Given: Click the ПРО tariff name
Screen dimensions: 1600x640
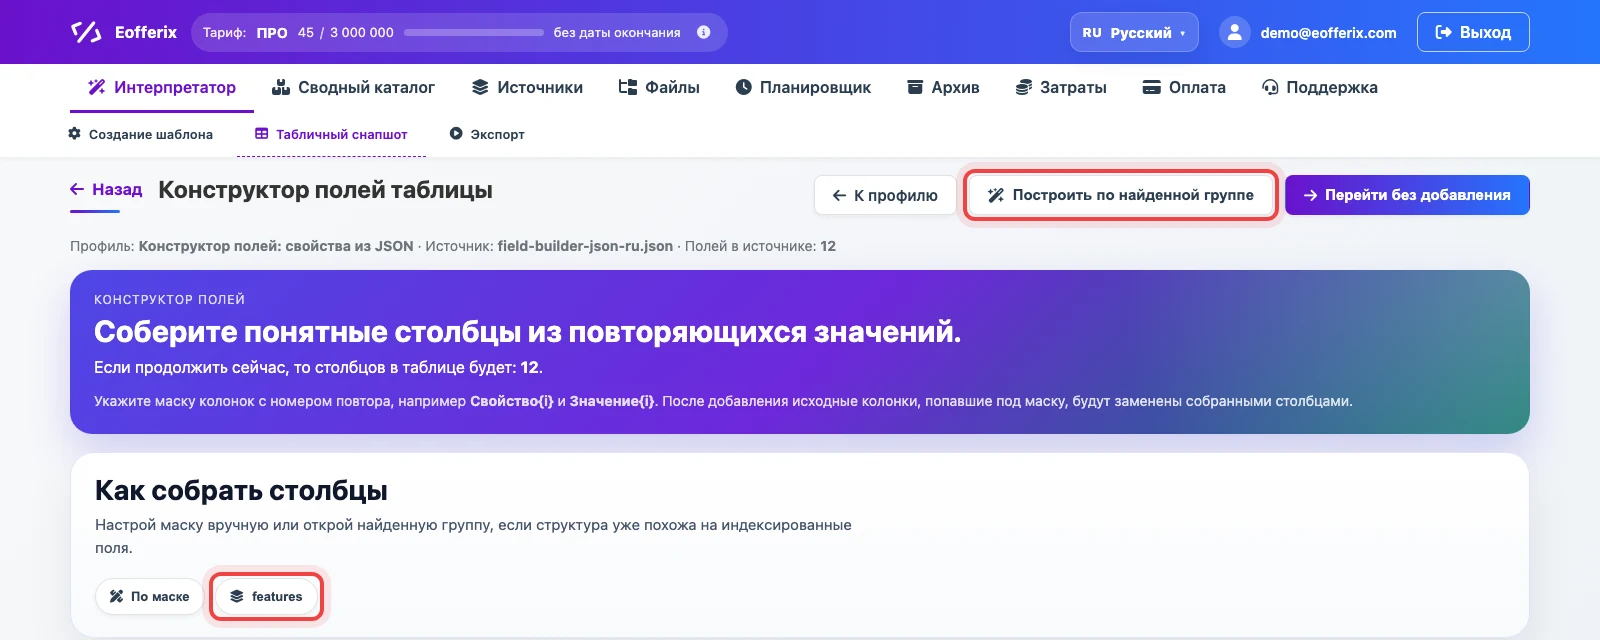Looking at the screenshot, I should (272, 32).
